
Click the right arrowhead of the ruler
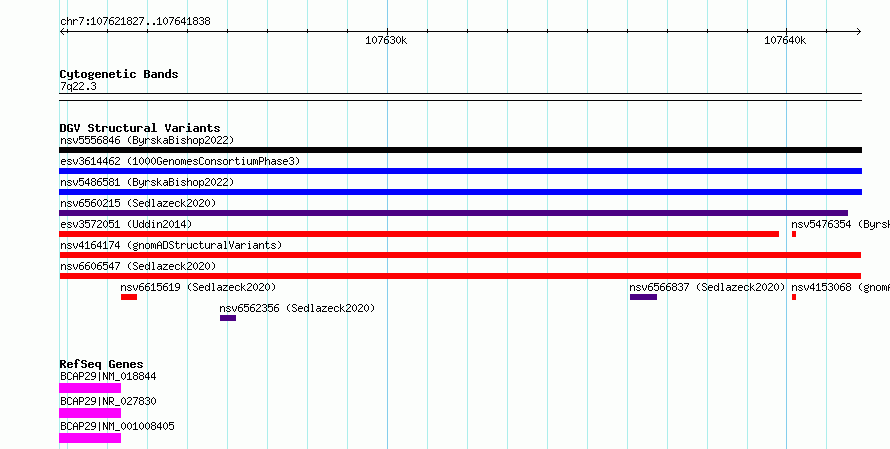[x=858, y=32]
